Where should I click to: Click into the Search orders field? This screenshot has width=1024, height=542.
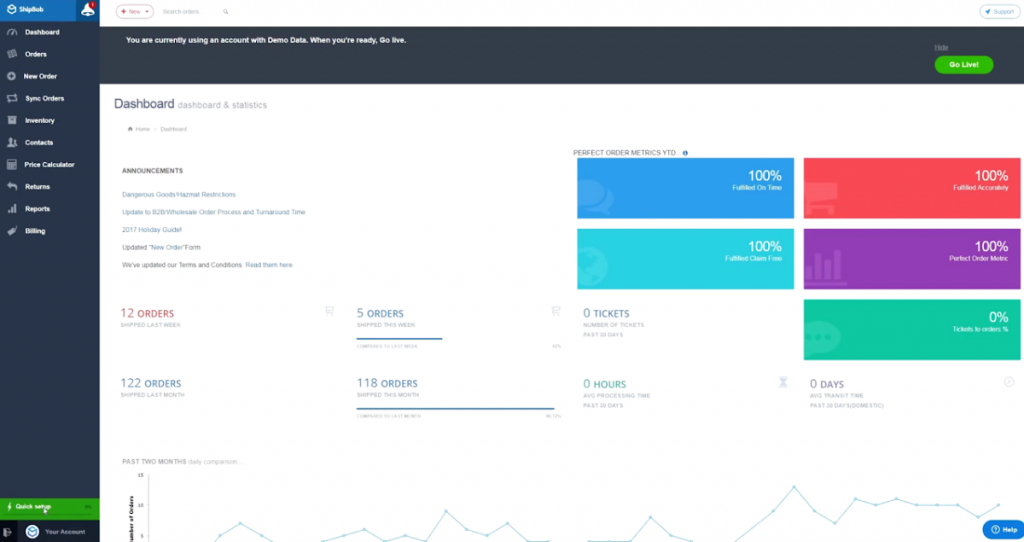pyautogui.click(x=185, y=12)
